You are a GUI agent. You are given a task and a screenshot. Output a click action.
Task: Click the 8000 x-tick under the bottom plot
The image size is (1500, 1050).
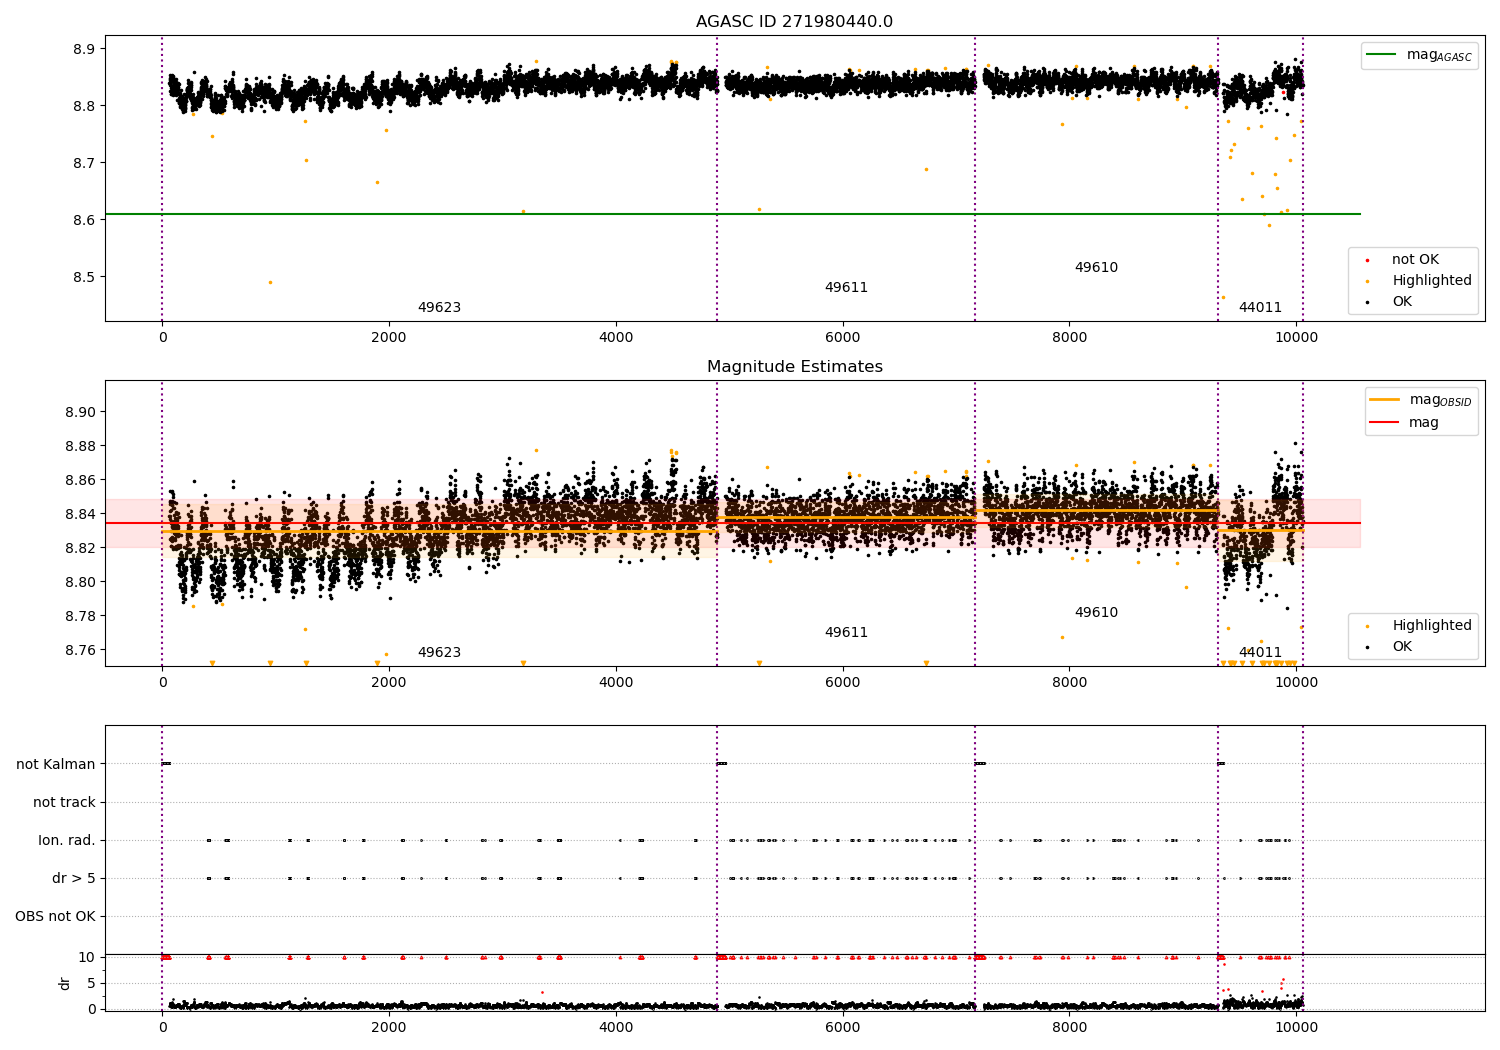1070,1027
